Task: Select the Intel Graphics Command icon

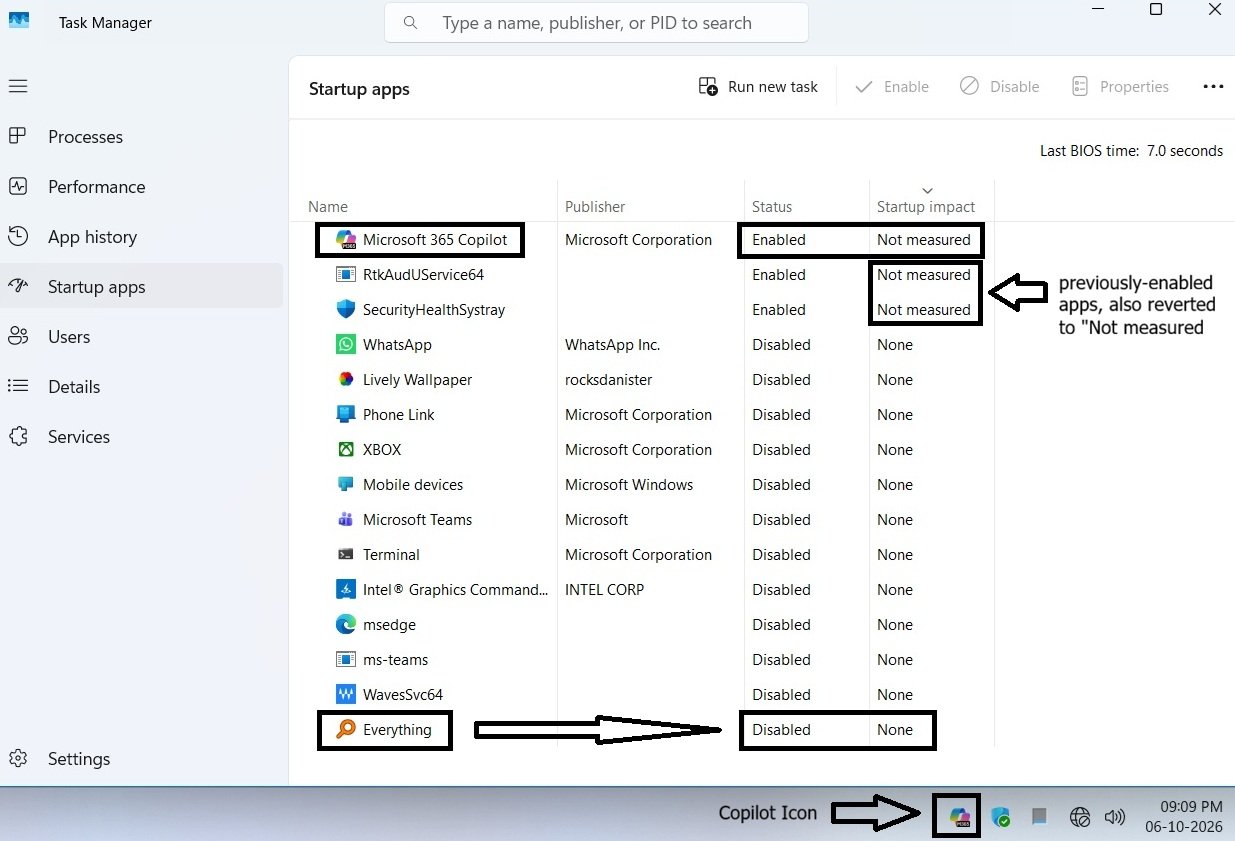Action: [x=346, y=590]
